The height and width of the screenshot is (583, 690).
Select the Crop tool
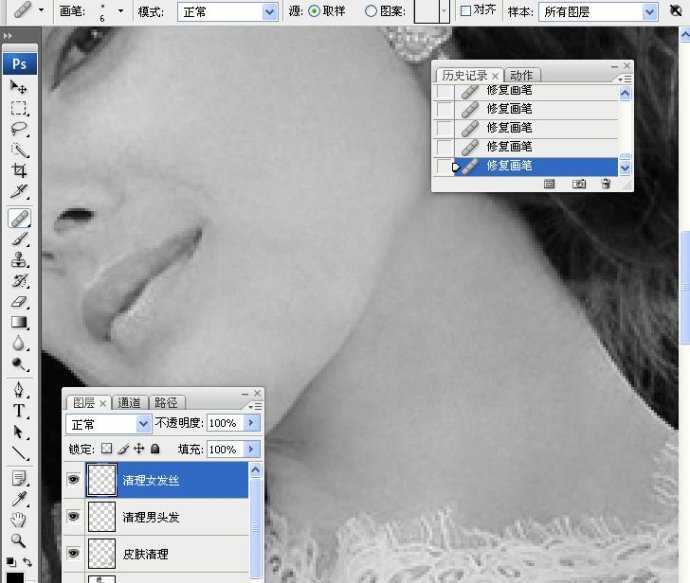pos(18,171)
